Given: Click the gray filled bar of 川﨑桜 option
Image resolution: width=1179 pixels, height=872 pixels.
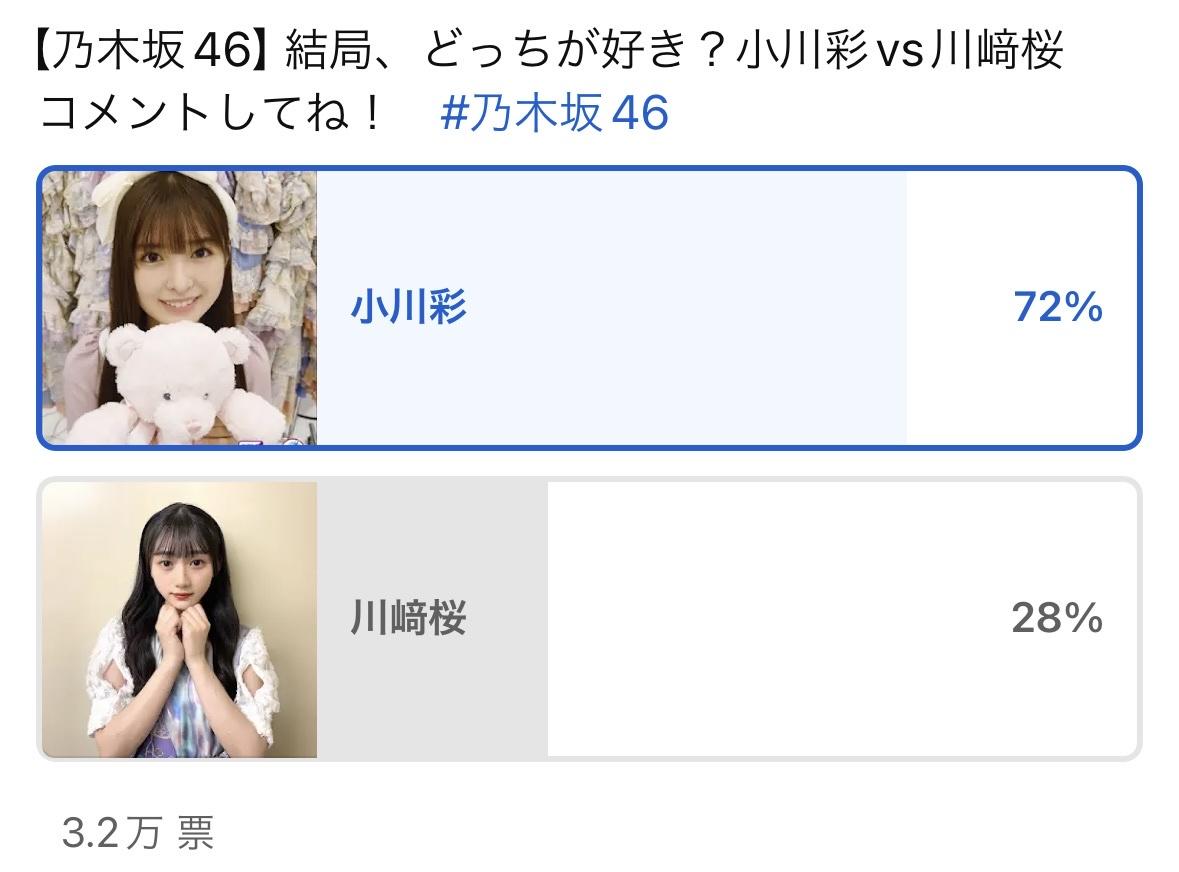Looking at the screenshot, I should [x=432, y=619].
